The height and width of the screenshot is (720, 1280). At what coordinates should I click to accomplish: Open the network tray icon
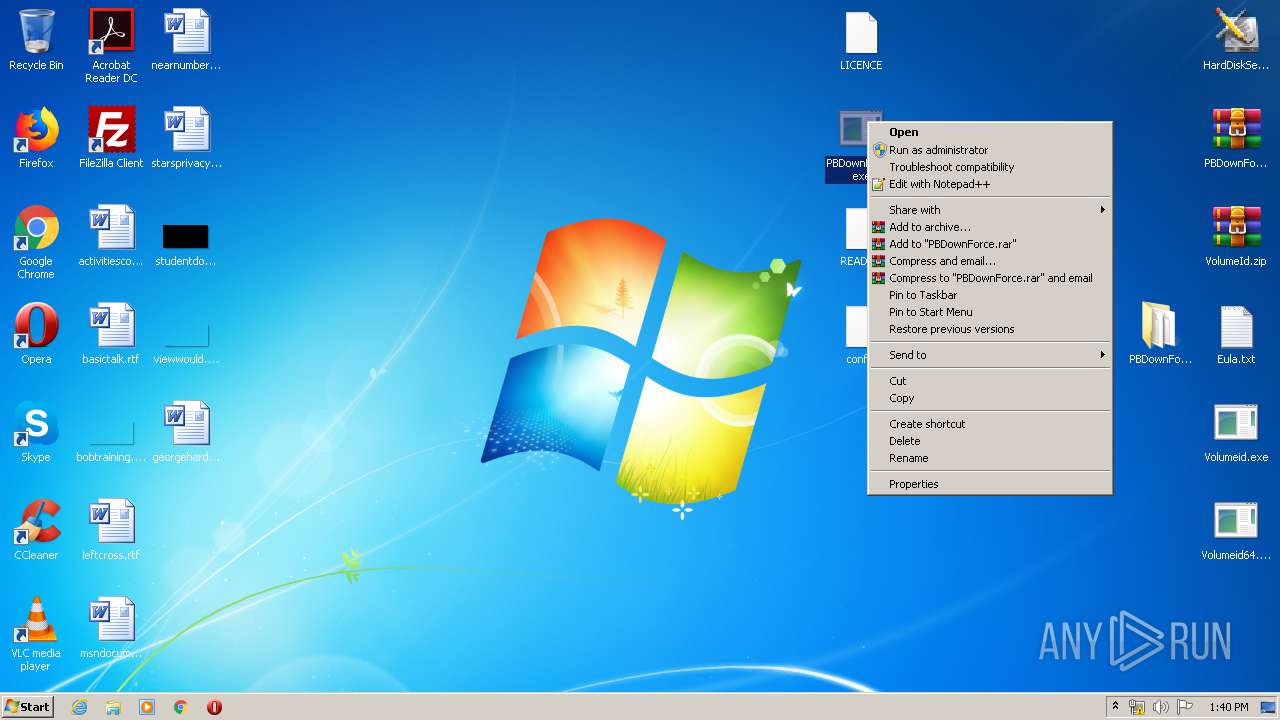[x=1137, y=707]
